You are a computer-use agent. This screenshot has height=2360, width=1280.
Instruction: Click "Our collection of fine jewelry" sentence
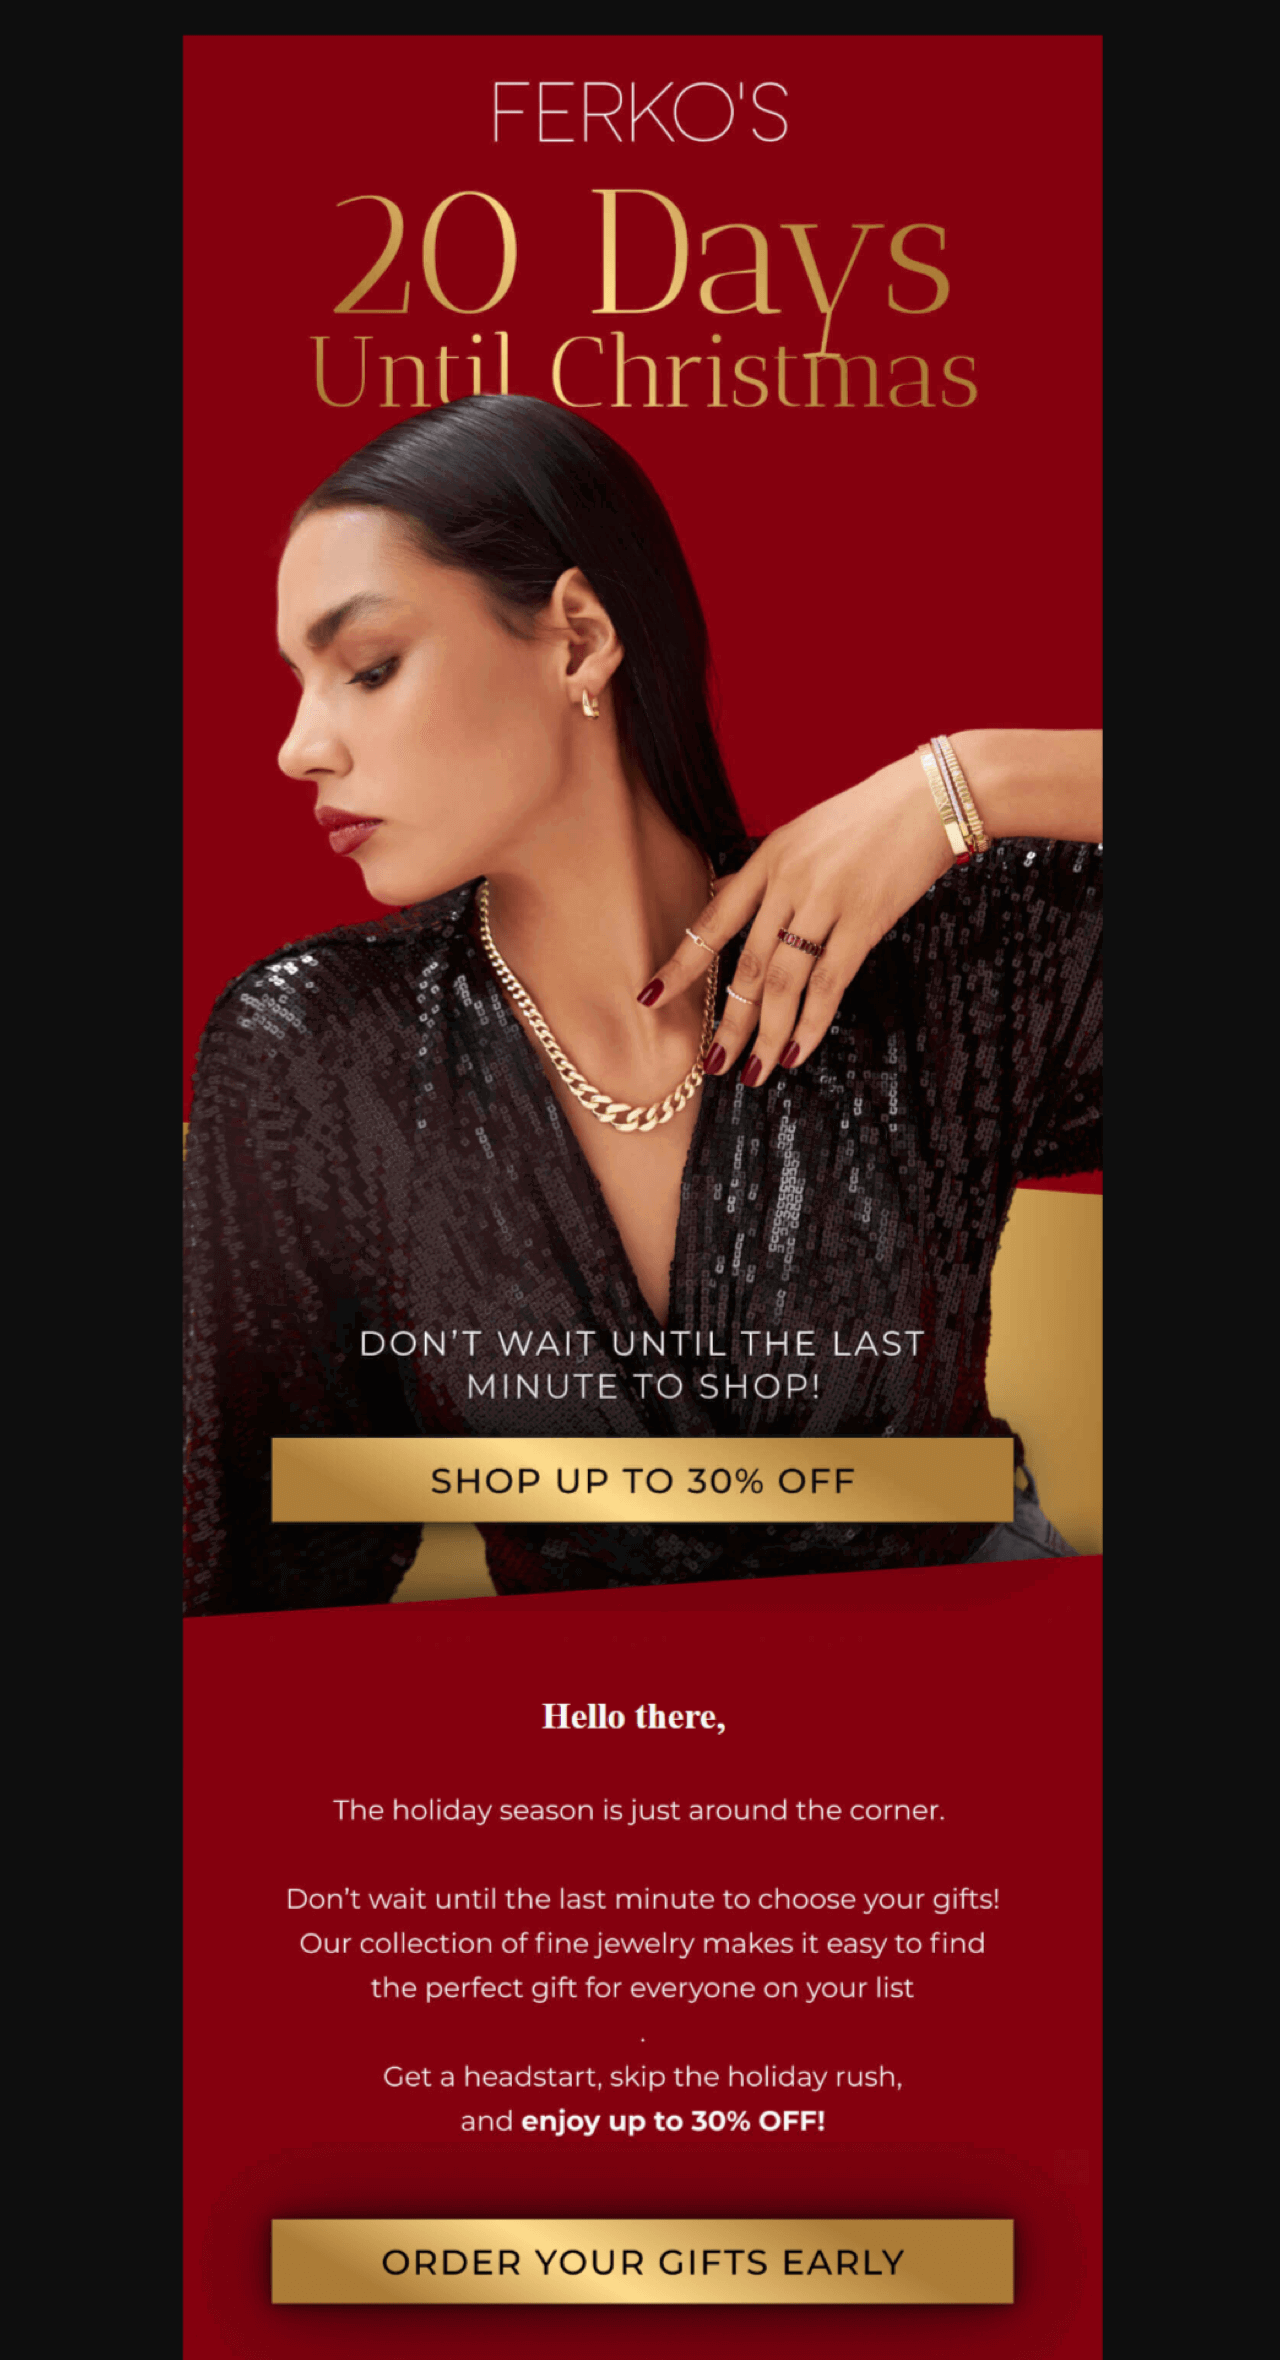(642, 1943)
